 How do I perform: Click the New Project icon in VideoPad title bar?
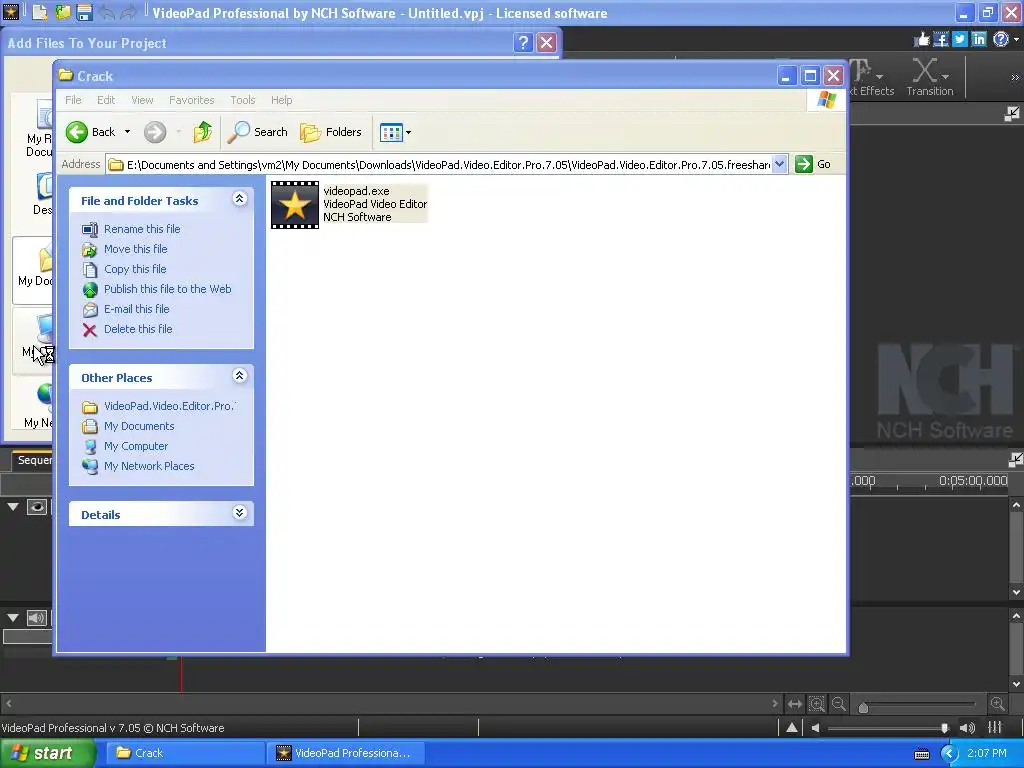[40, 12]
